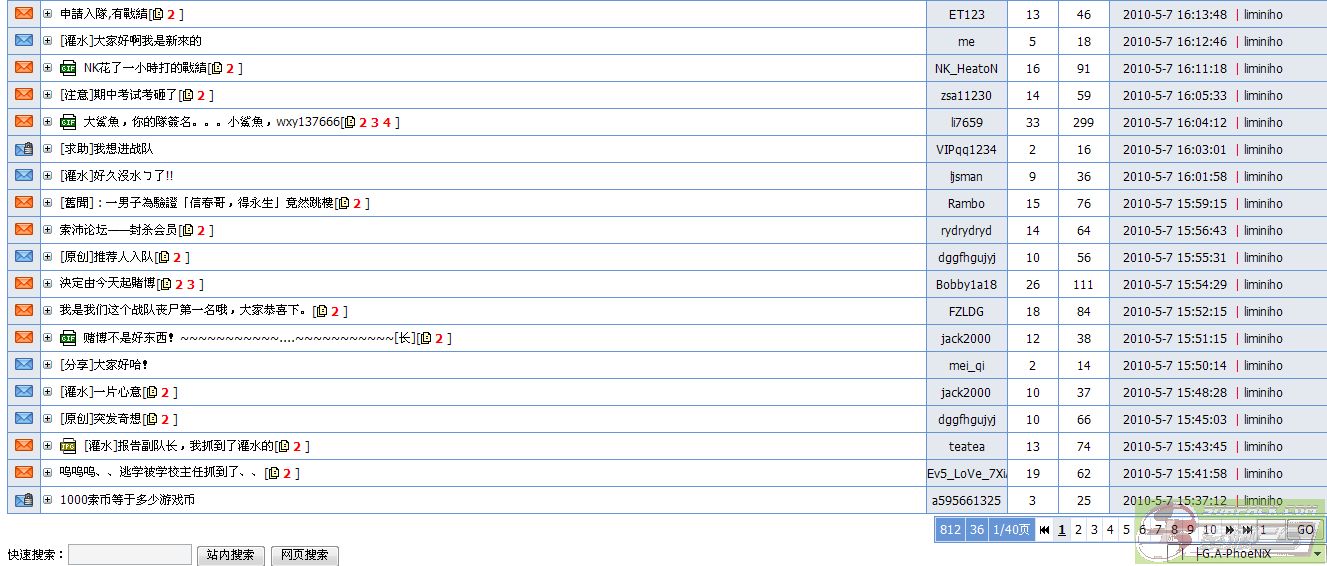Expand the 1000索币等于多少游戏币 thread preview

48,500
